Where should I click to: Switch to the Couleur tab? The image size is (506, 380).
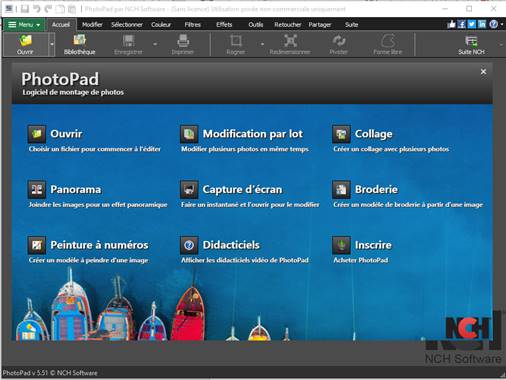point(161,25)
